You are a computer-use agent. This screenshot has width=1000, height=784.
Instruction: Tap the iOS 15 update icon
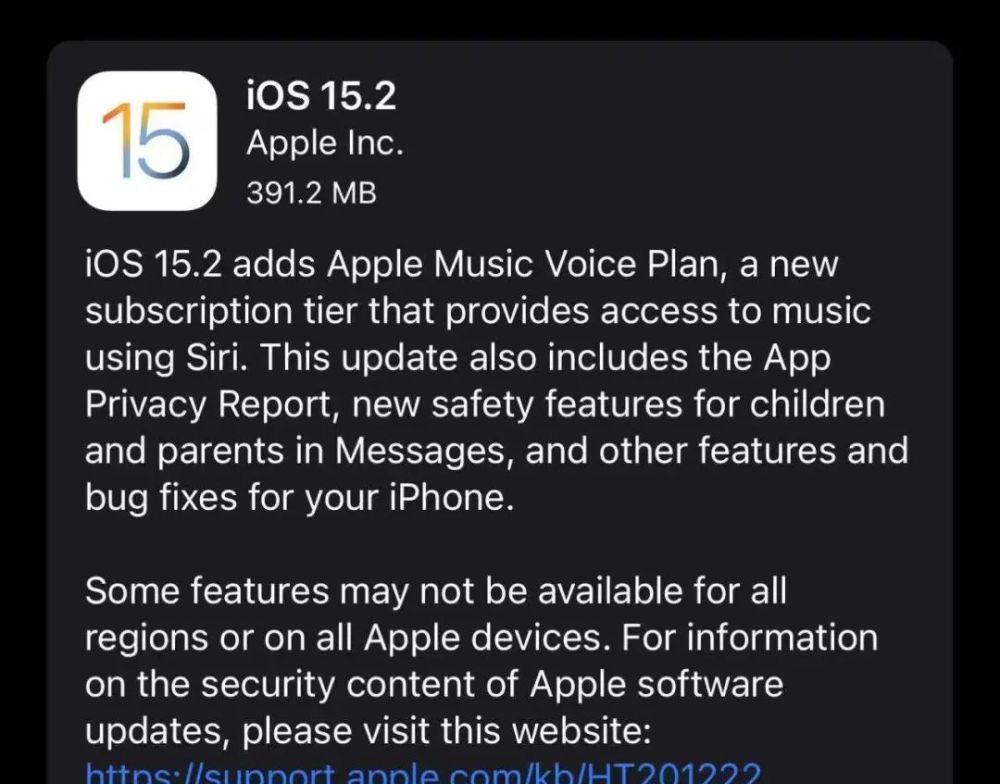coord(147,141)
